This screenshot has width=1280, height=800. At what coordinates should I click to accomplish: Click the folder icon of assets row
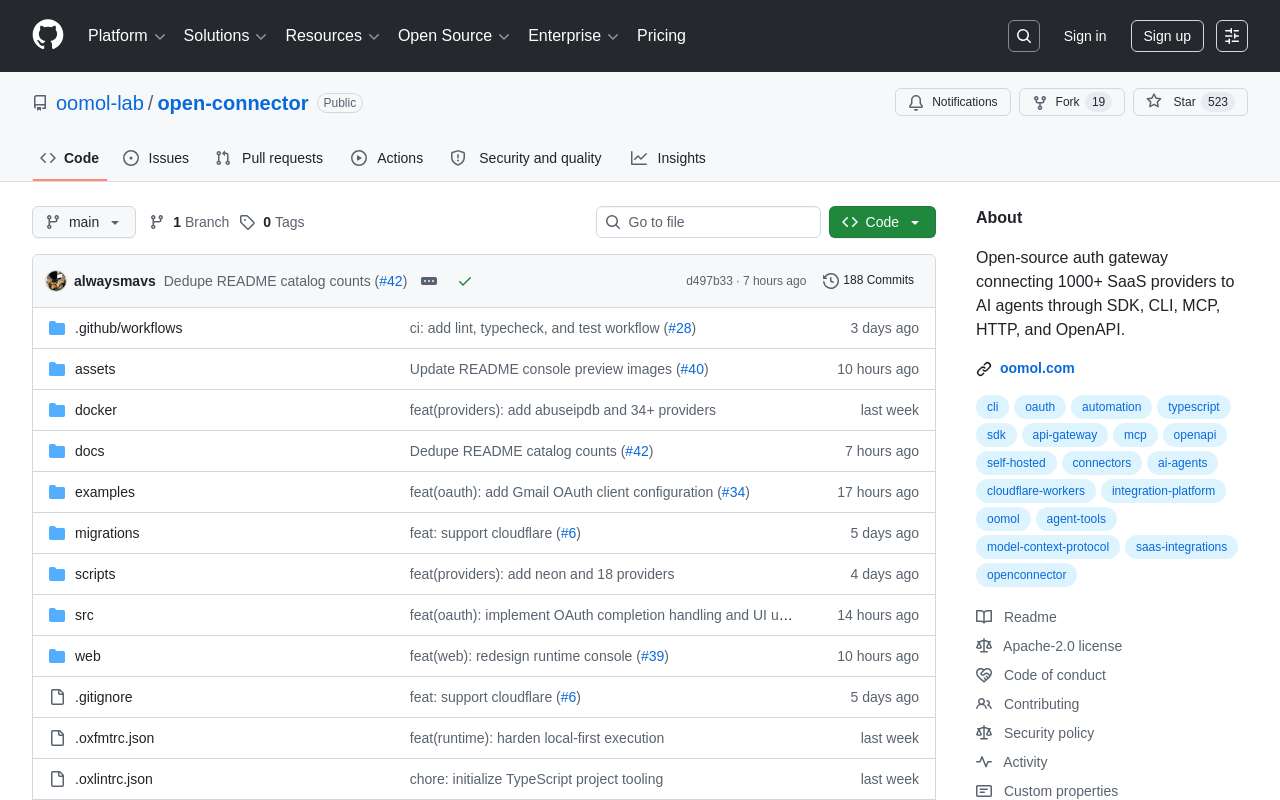point(57,369)
